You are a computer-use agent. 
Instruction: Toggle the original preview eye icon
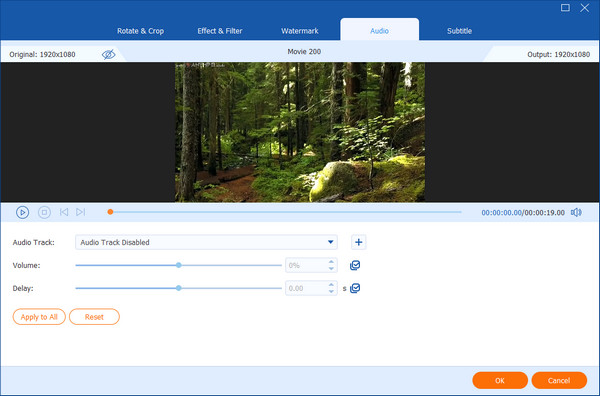(x=109, y=54)
